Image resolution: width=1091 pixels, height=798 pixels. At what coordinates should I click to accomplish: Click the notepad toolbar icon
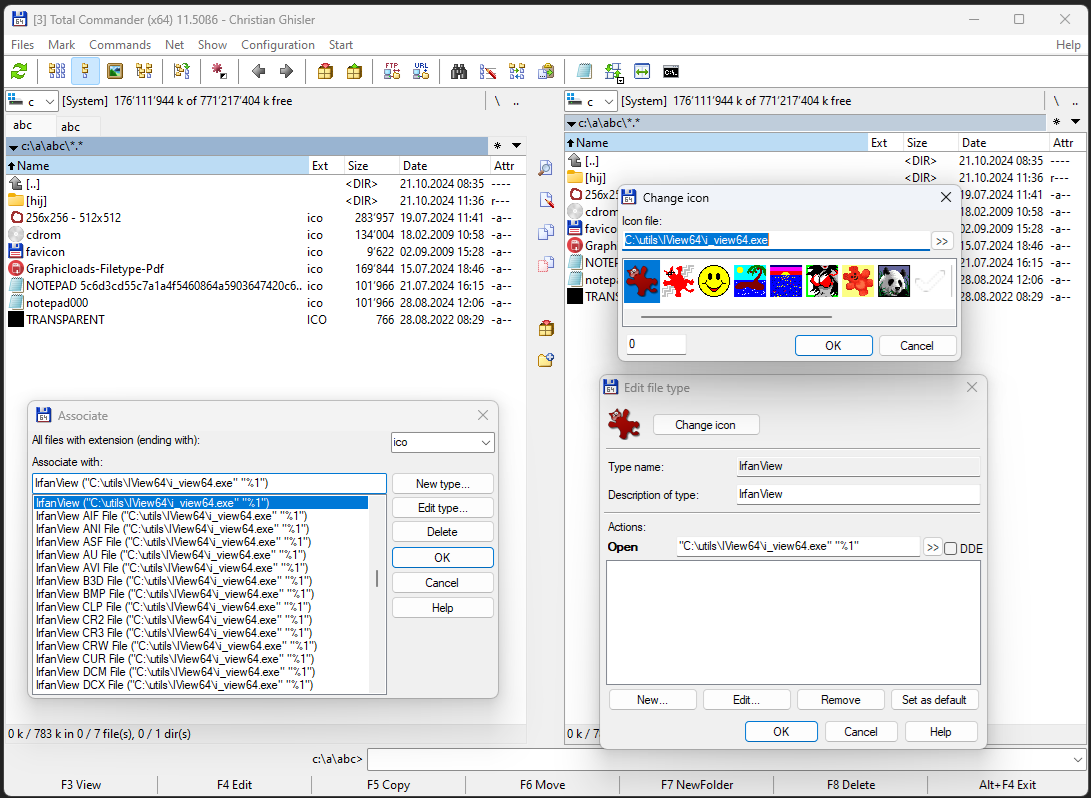click(584, 71)
